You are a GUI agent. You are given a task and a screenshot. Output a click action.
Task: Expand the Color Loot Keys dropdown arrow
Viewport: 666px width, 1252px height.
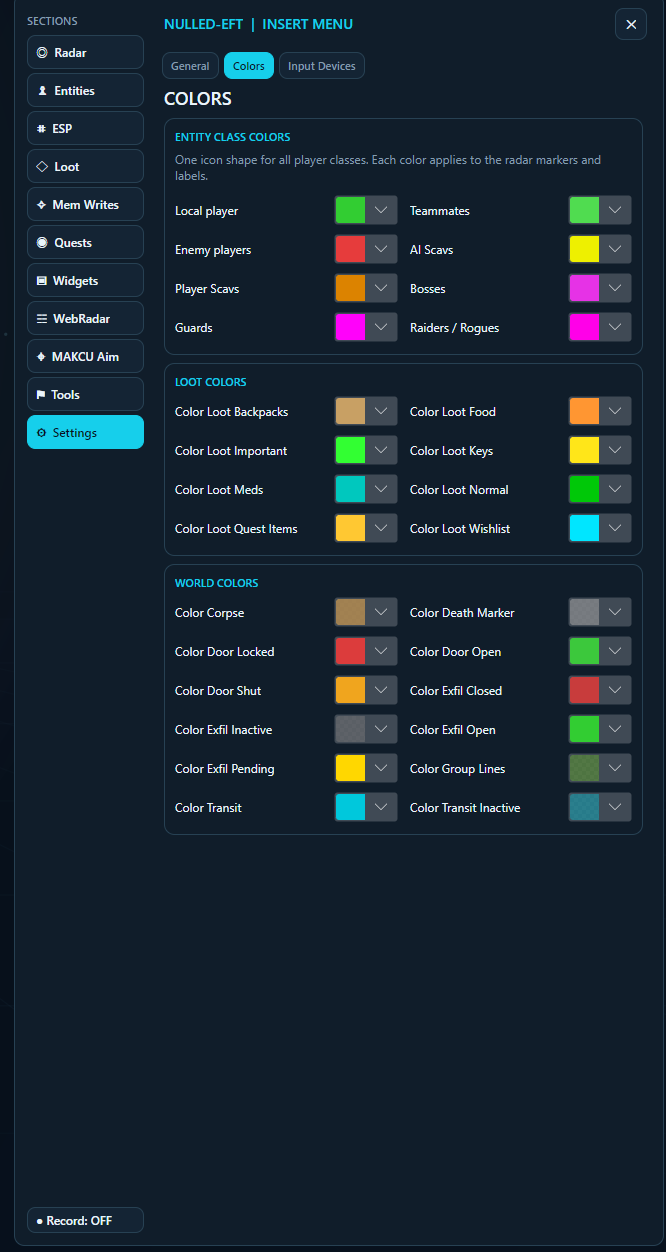coord(616,450)
